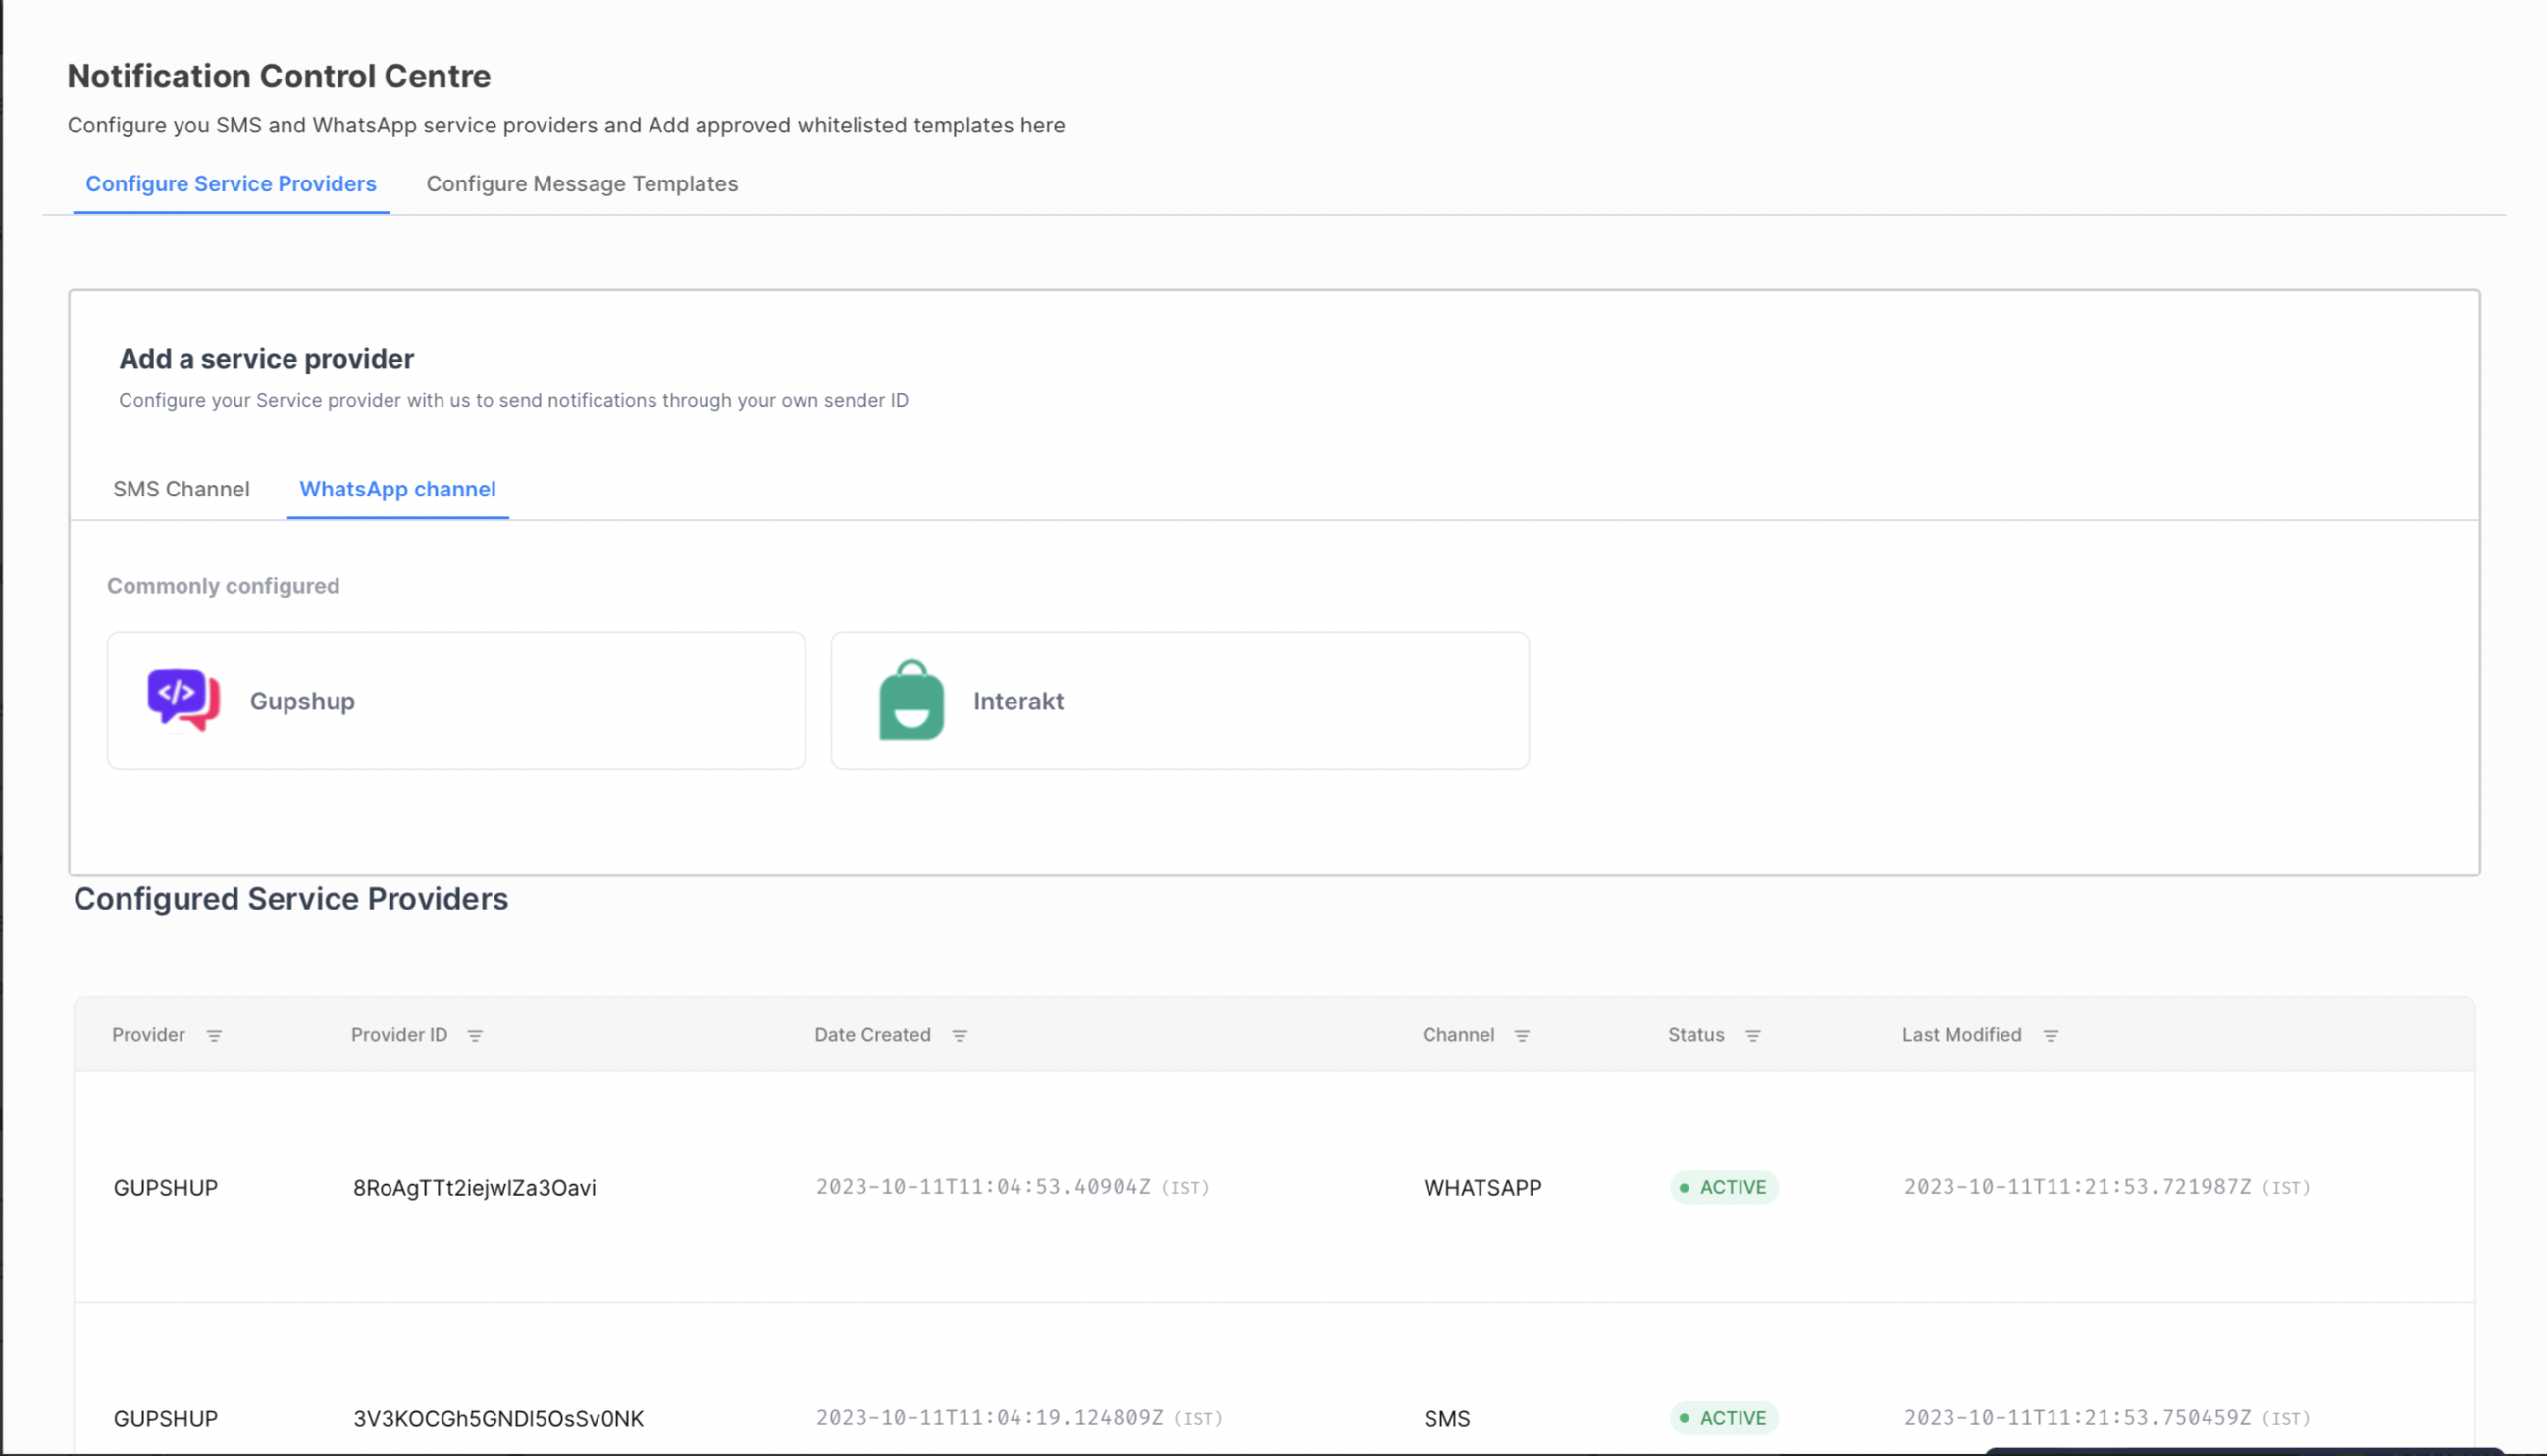Click the Interakt green bag icon

click(911, 700)
